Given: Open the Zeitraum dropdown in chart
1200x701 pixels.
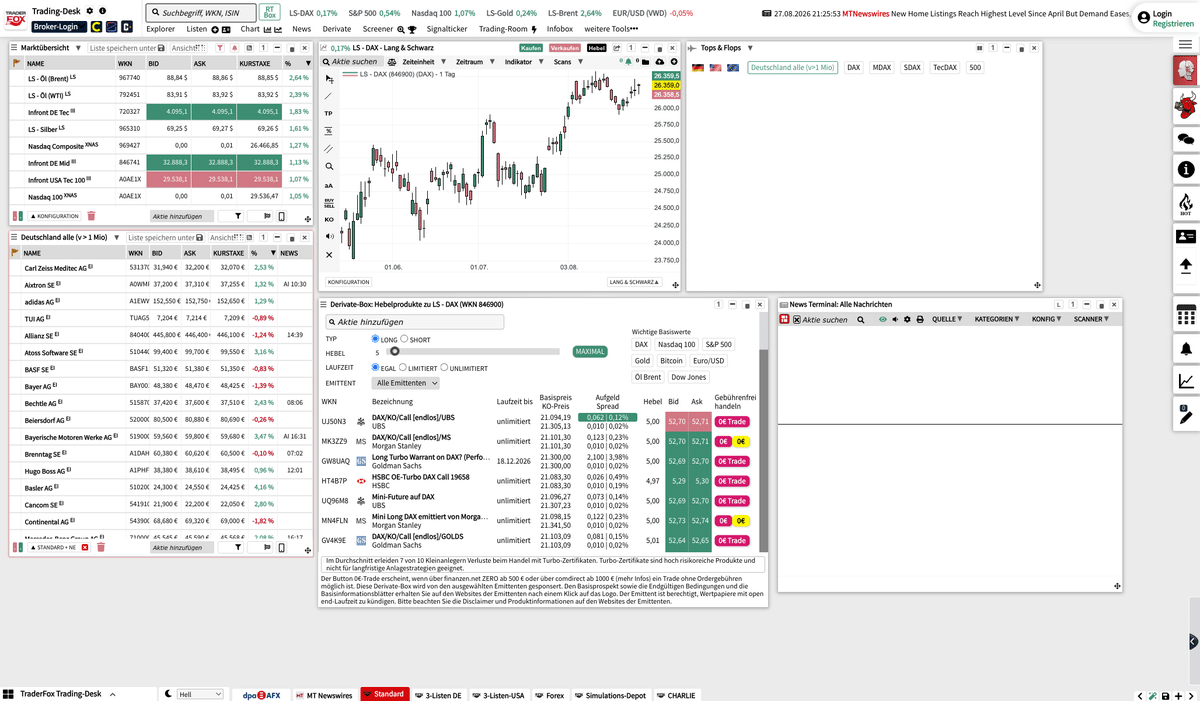Looking at the screenshot, I should [x=476, y=62].
